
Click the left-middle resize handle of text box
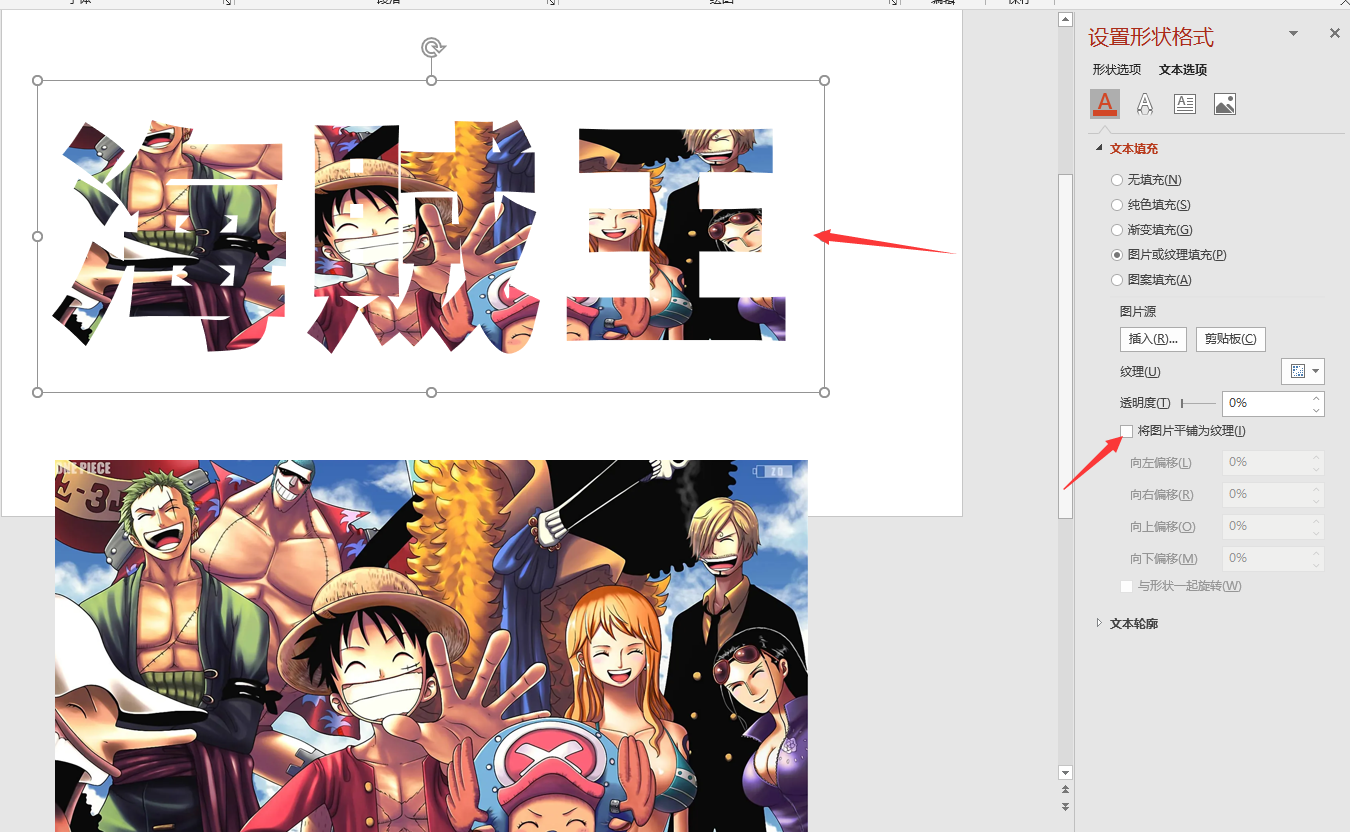pyautogui.click(x=38, y=236)
